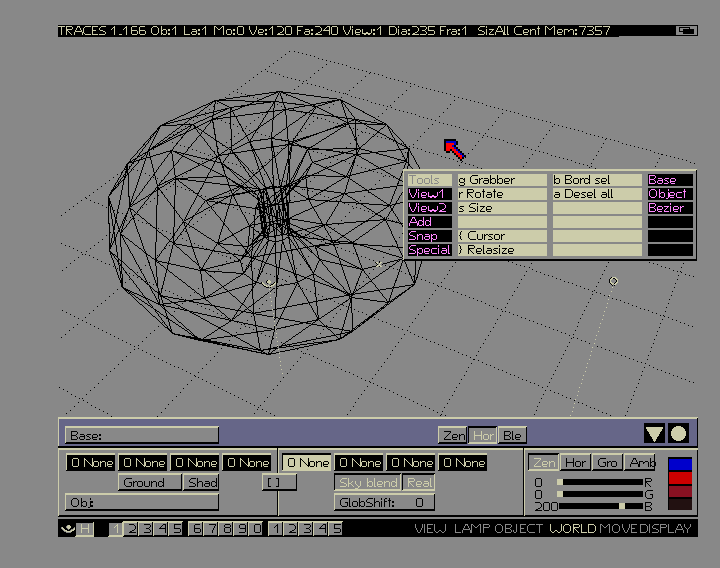720x568 pixels.
Task: Select Amb color channel radio button
Action: 640,462
